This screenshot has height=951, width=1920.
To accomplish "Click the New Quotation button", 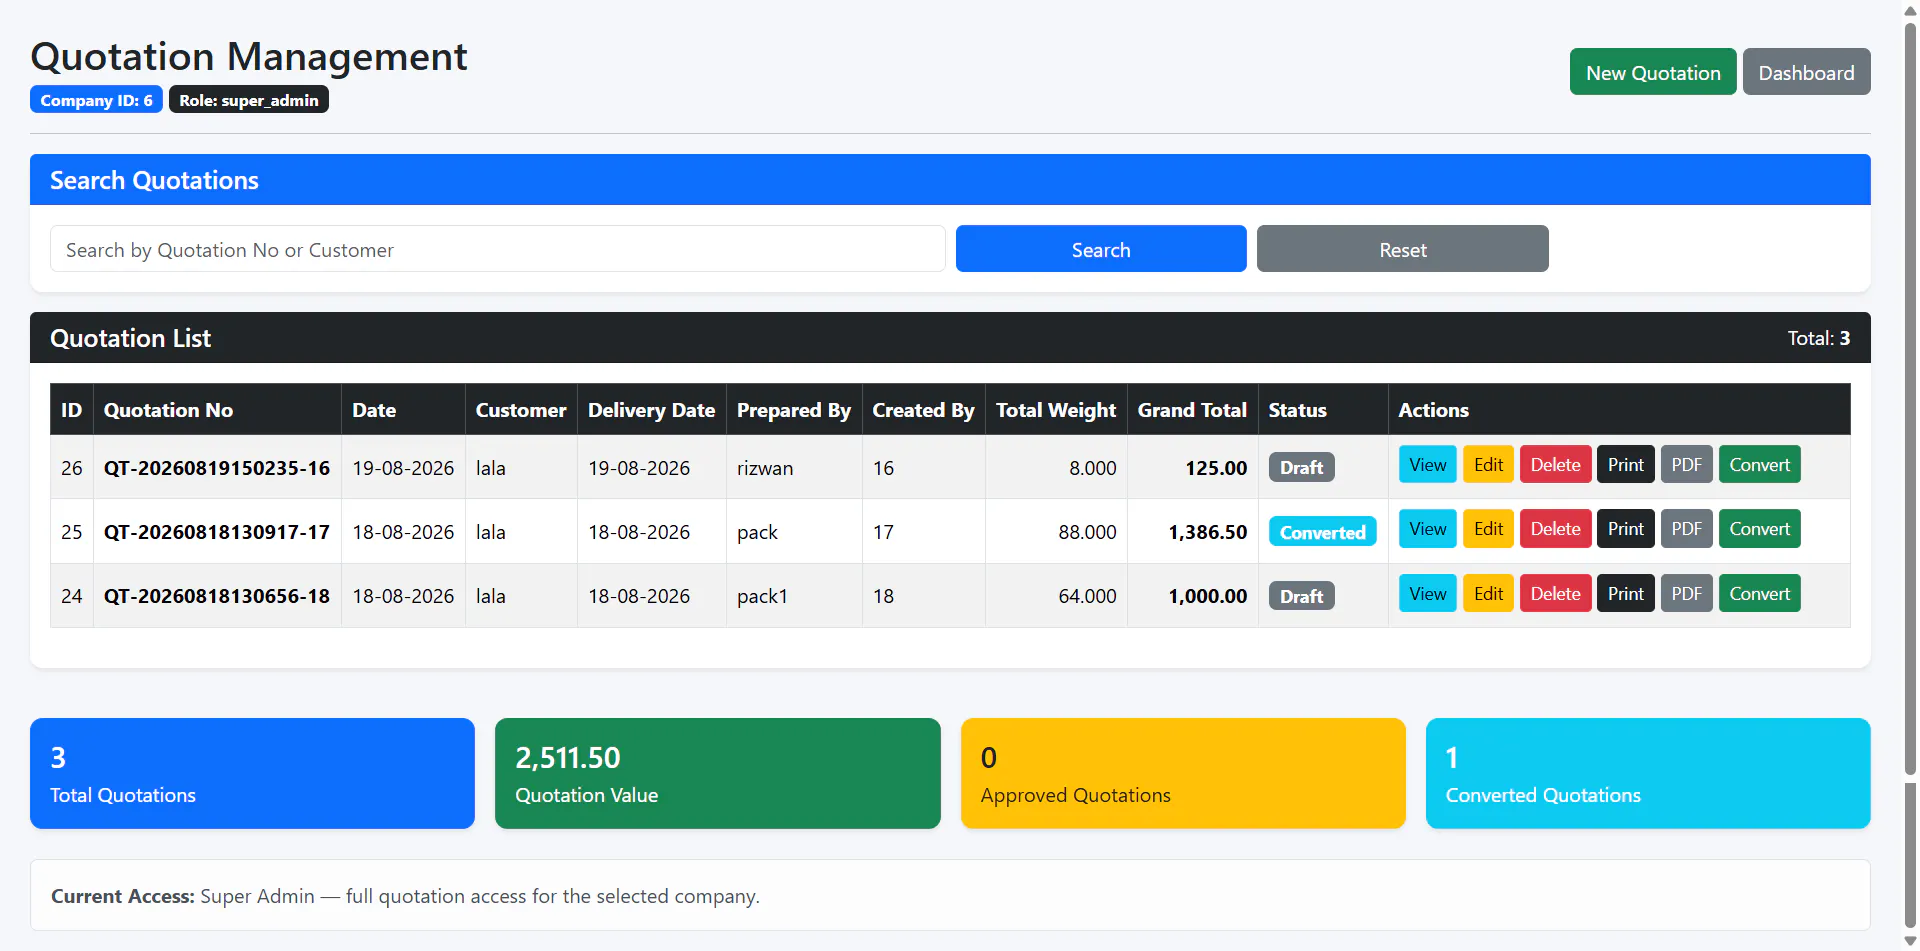I will point(1653,72).
